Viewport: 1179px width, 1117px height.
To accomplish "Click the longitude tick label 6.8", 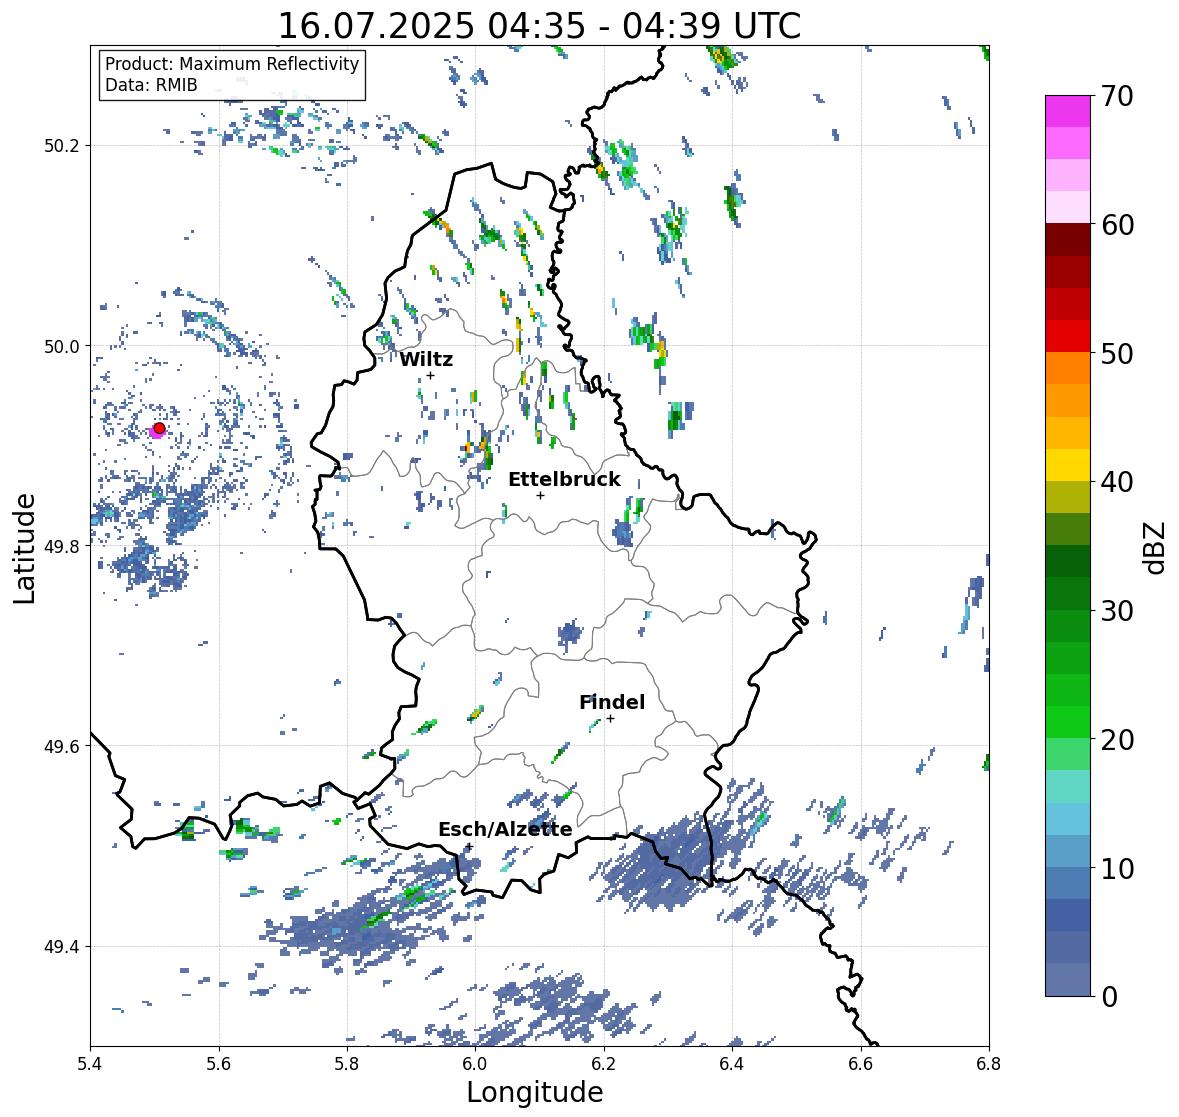I will click(x=988, y=1063).
